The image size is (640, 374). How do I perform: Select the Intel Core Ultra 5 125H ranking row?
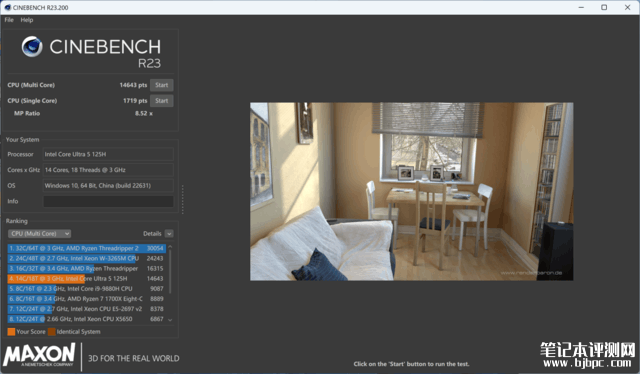pos(87,278)
